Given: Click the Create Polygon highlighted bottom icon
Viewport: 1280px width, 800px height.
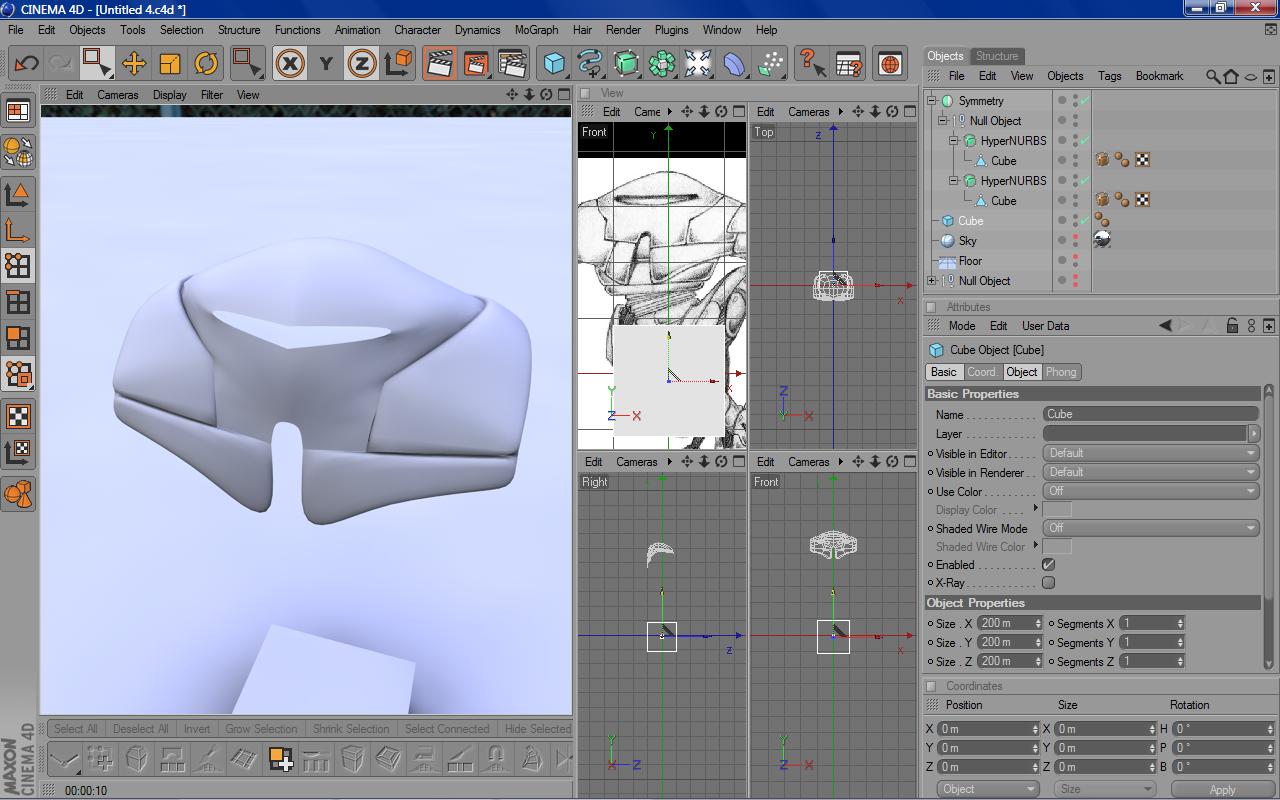Looking at the screenshot, I should coord(280,760).
